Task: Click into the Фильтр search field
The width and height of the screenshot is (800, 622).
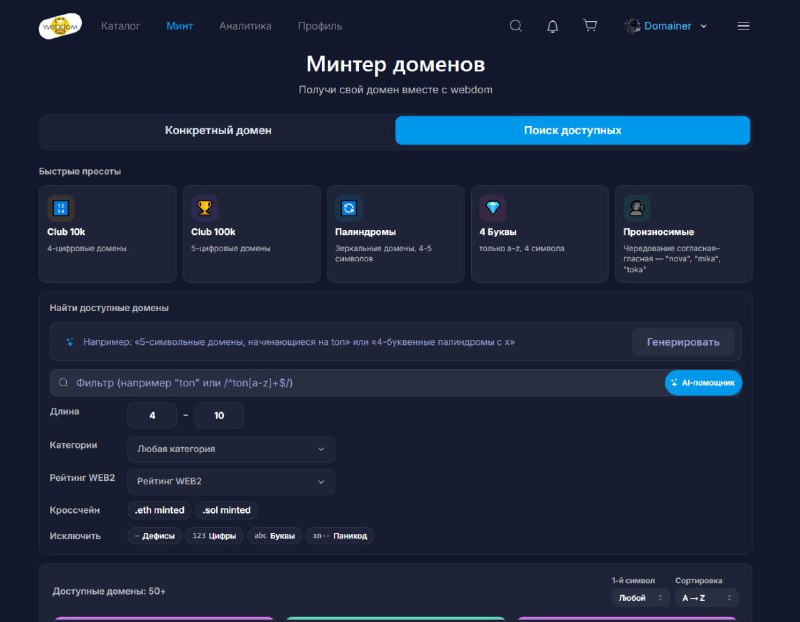Action: pos(357,383)
